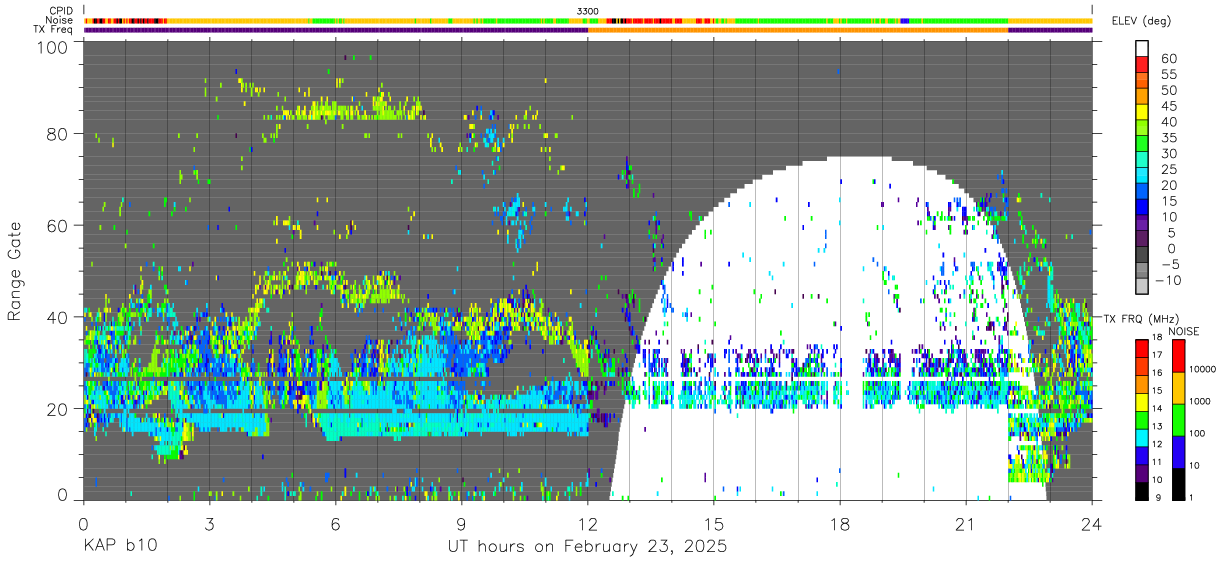This screenshot has height=567, width=1228.
Task: Click the purple TX Freq strip before 12 UT
Action: point(335,30)
